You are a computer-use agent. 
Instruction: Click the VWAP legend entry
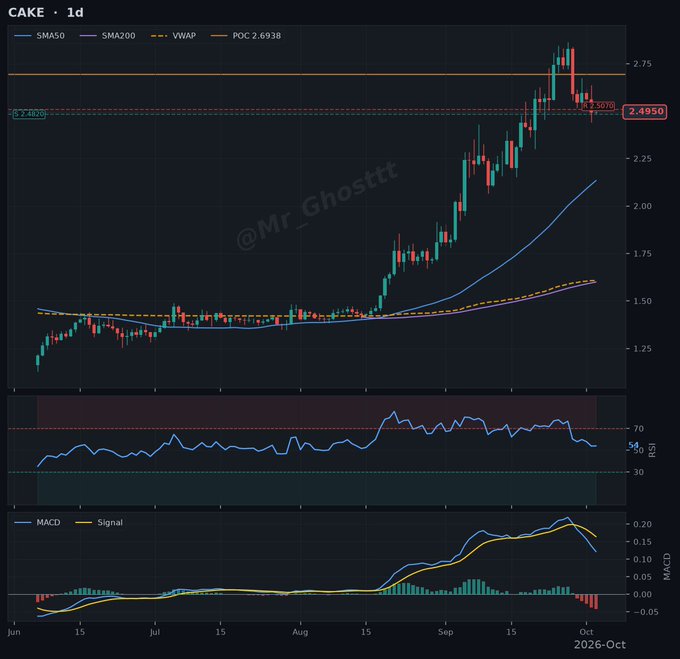tap(173, 36)
